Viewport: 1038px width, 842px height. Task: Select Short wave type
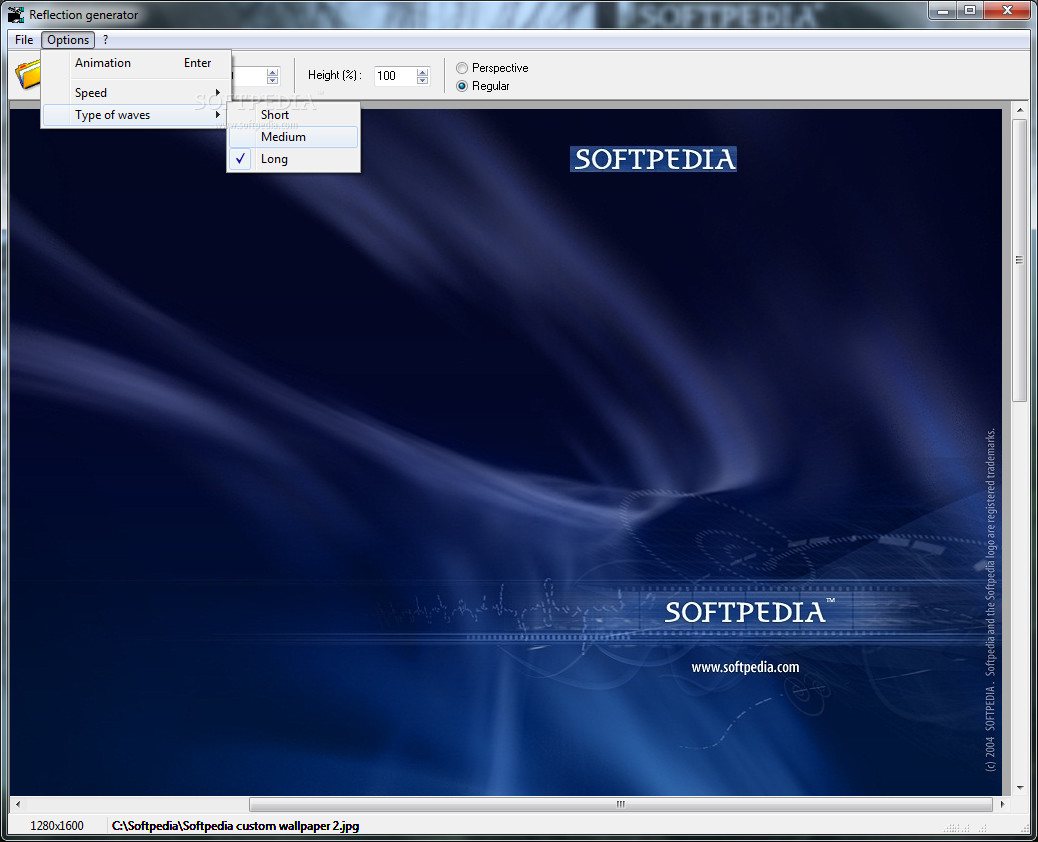(x=293, y=115)
